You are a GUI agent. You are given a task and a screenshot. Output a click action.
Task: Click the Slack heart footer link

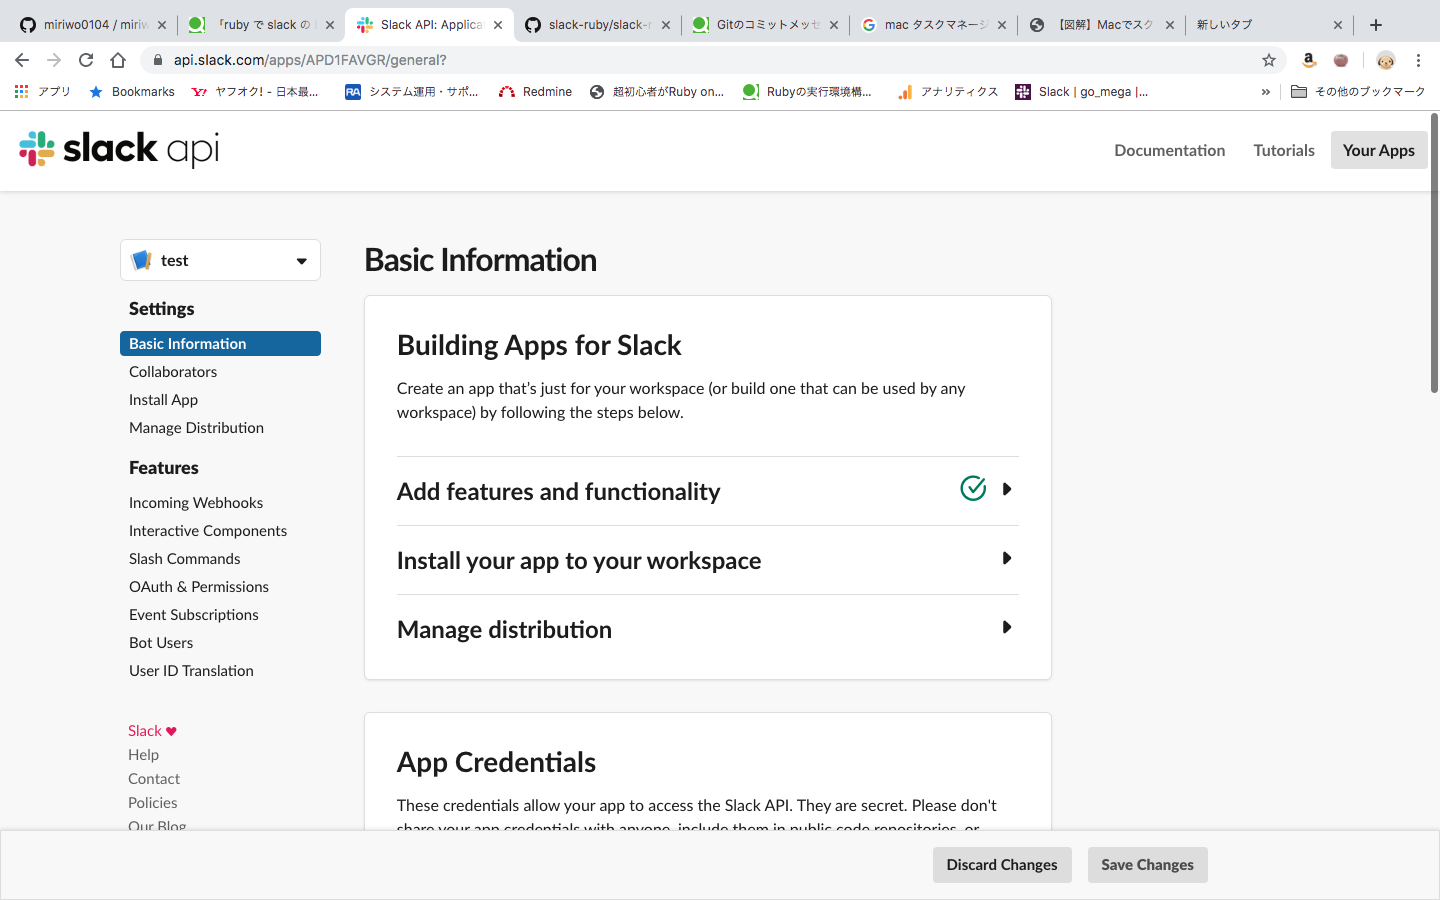point(152,730)
